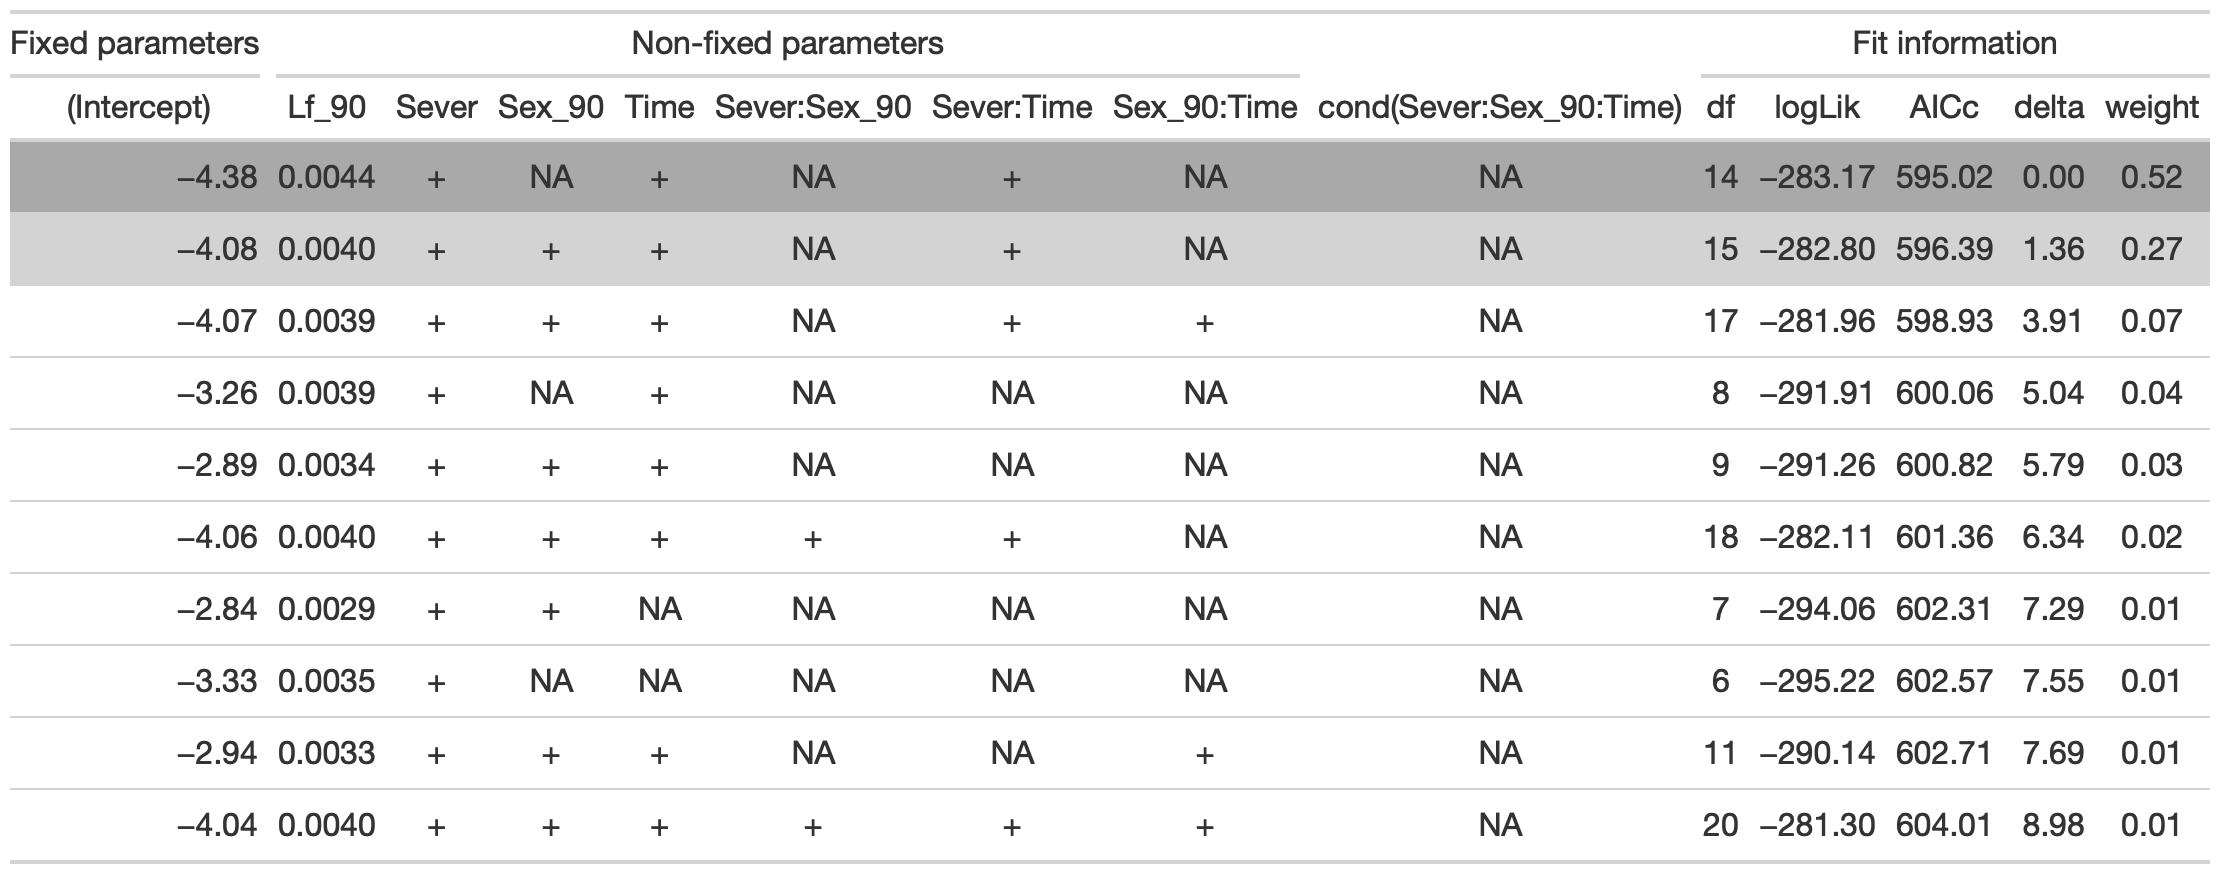Image resolution: width=2220 pixels, height=874 pixels.
Task: Select the 'Sex_90:Time' column header
Action: pyautogui.click(x=1204, y=108)
